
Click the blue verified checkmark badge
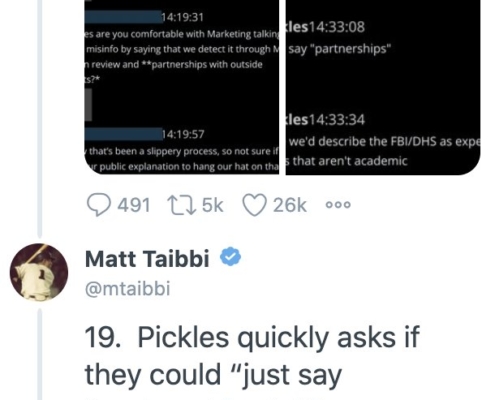click(x=230, y=258)
